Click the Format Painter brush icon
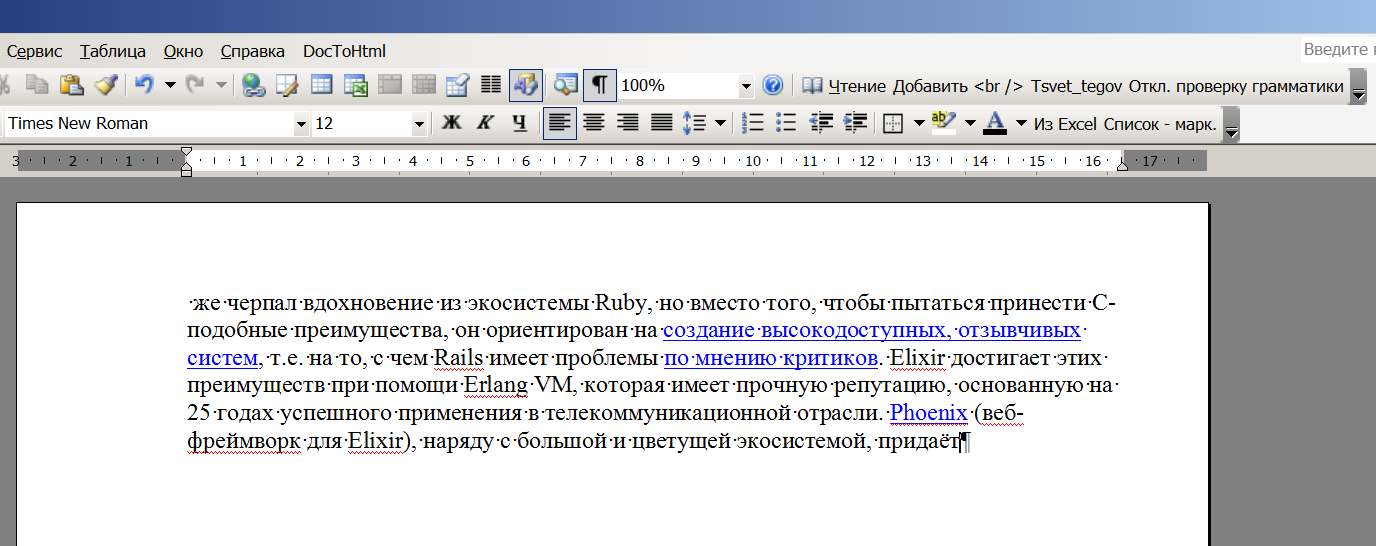The width and height of the screenshot is (1376, 546). (106, 86)
